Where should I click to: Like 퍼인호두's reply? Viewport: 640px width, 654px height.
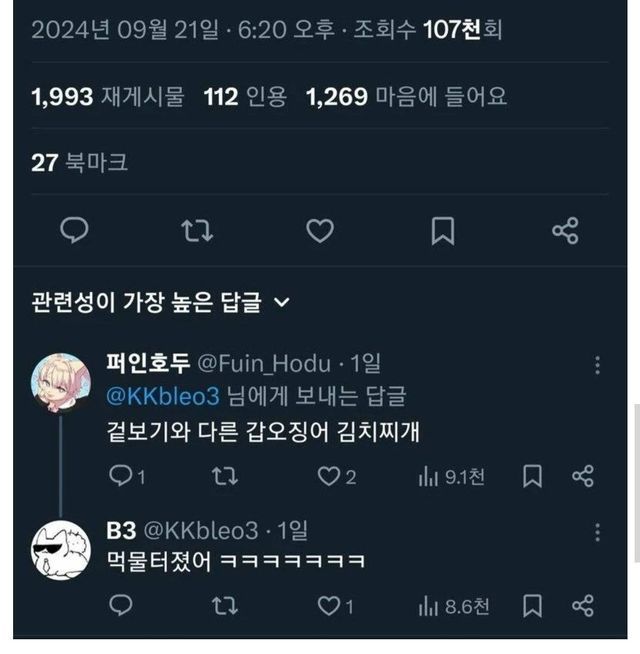pyautogui.click(x=330, y=477)
